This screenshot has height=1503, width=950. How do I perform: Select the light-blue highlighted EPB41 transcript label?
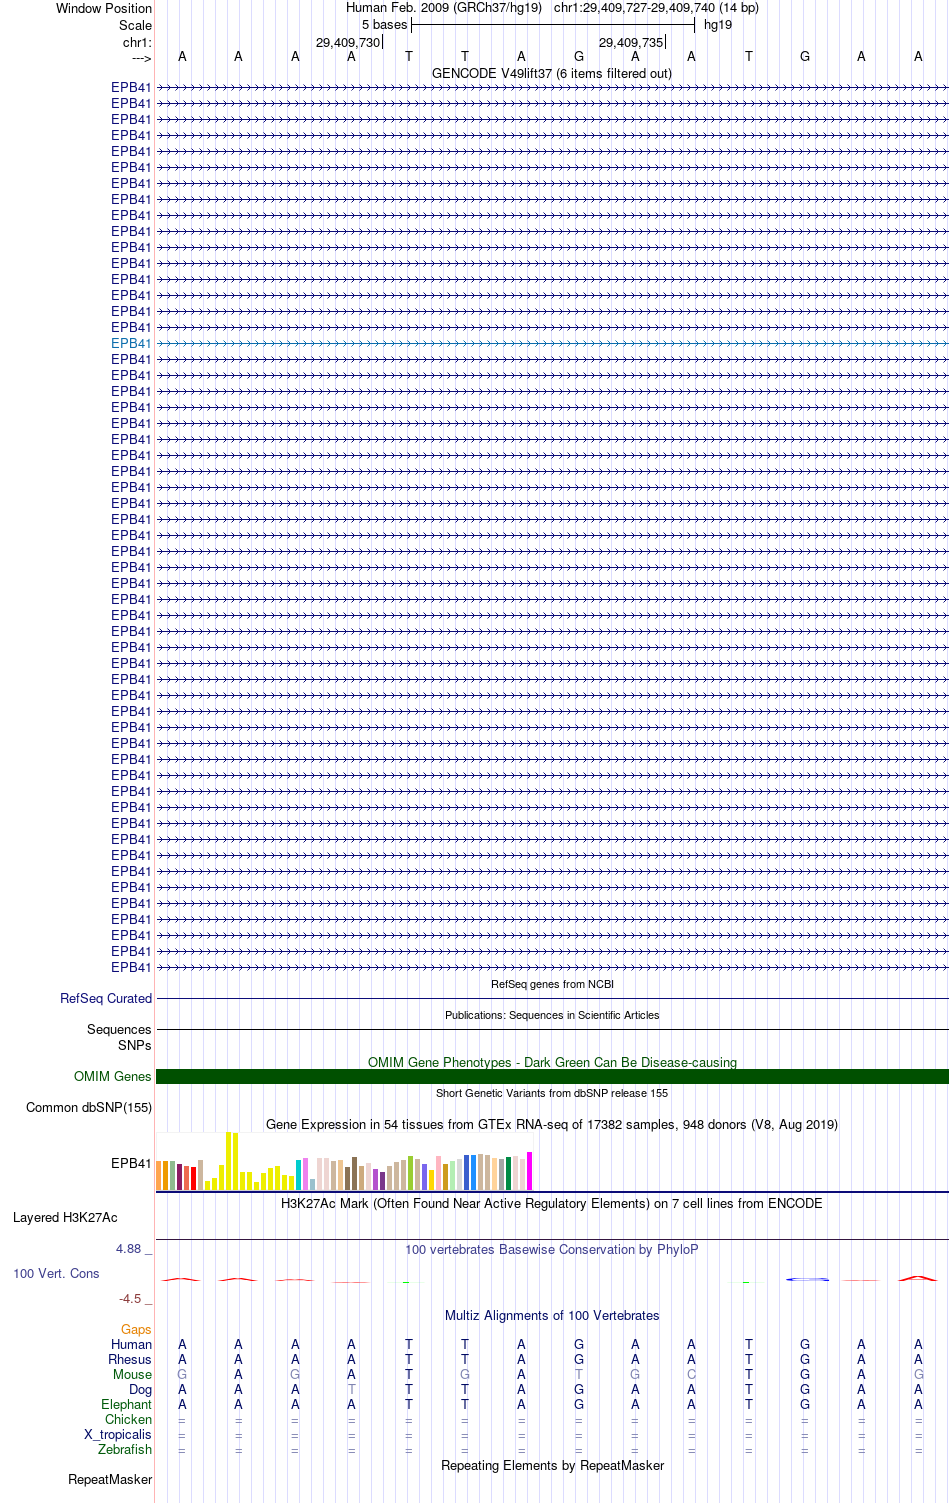pyautogui.click(x=131, y=343)
